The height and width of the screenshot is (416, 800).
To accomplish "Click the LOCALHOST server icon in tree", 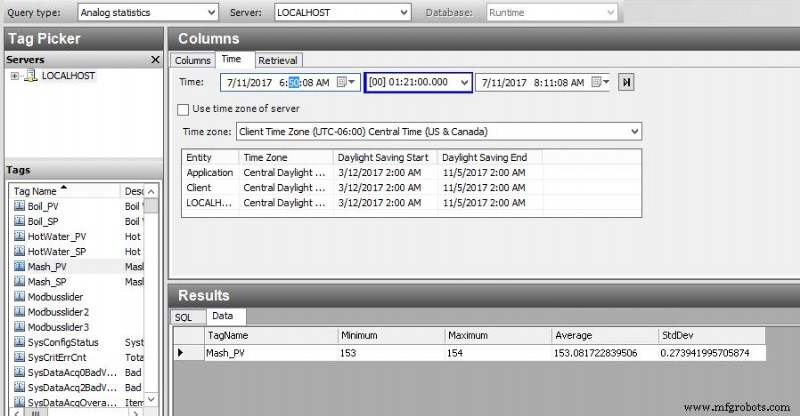I will [x=31, y=76].
